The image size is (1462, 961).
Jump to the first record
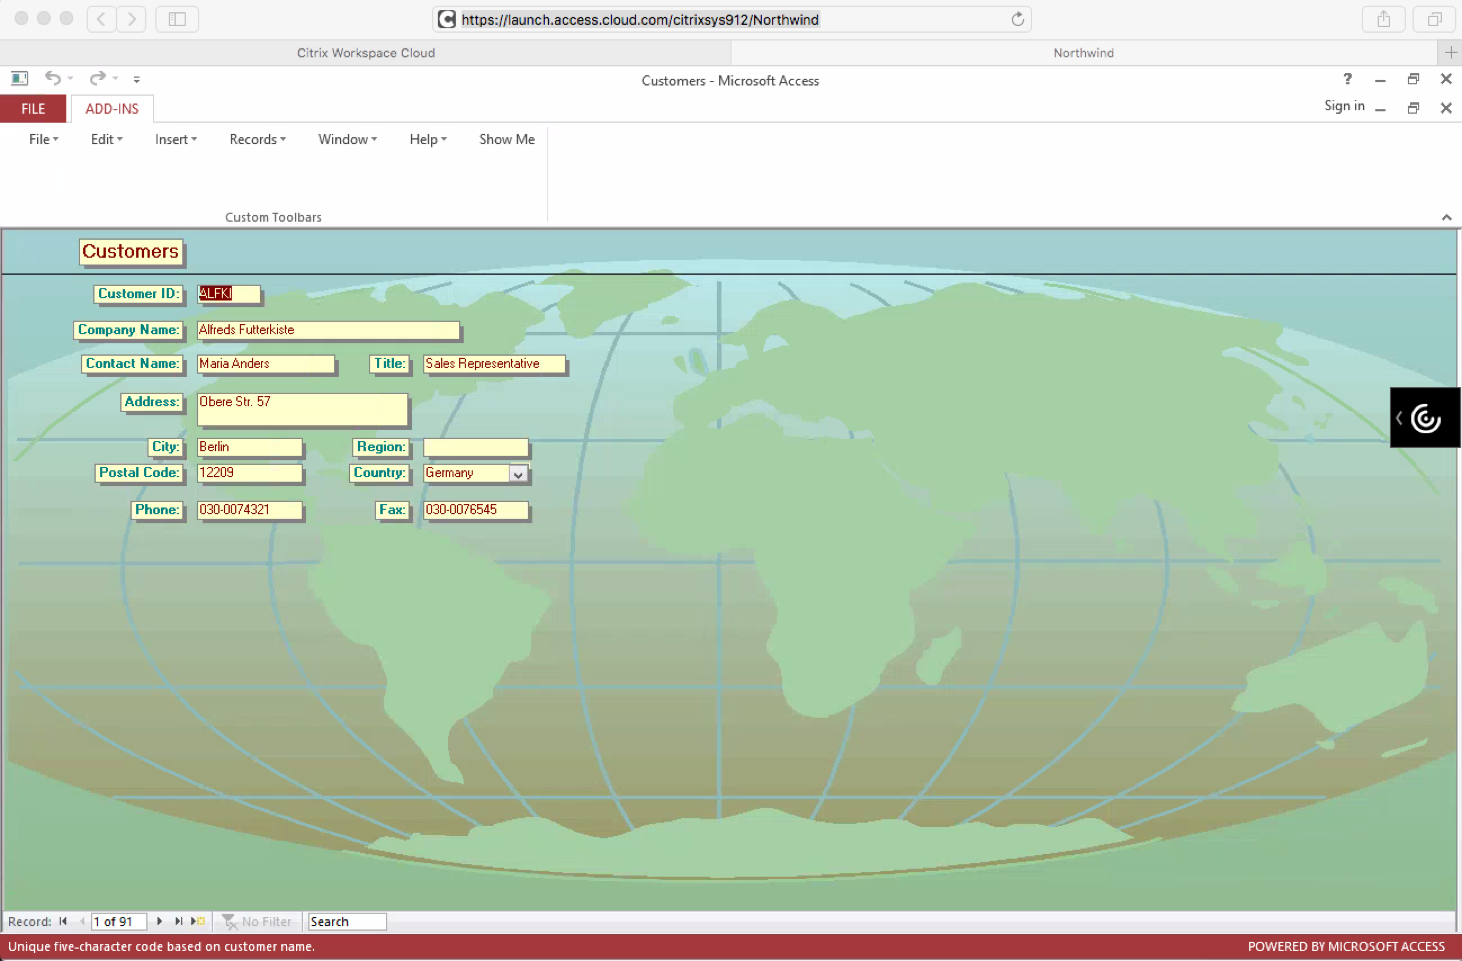click(63, 921)
